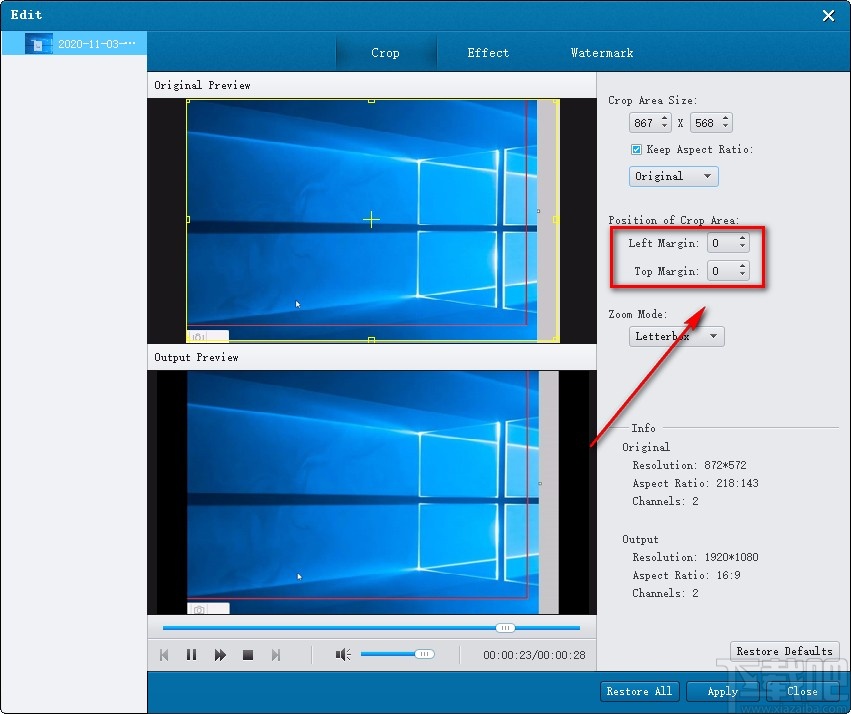Click the Aspect Ratio: 16:9 text

(686, 575)
